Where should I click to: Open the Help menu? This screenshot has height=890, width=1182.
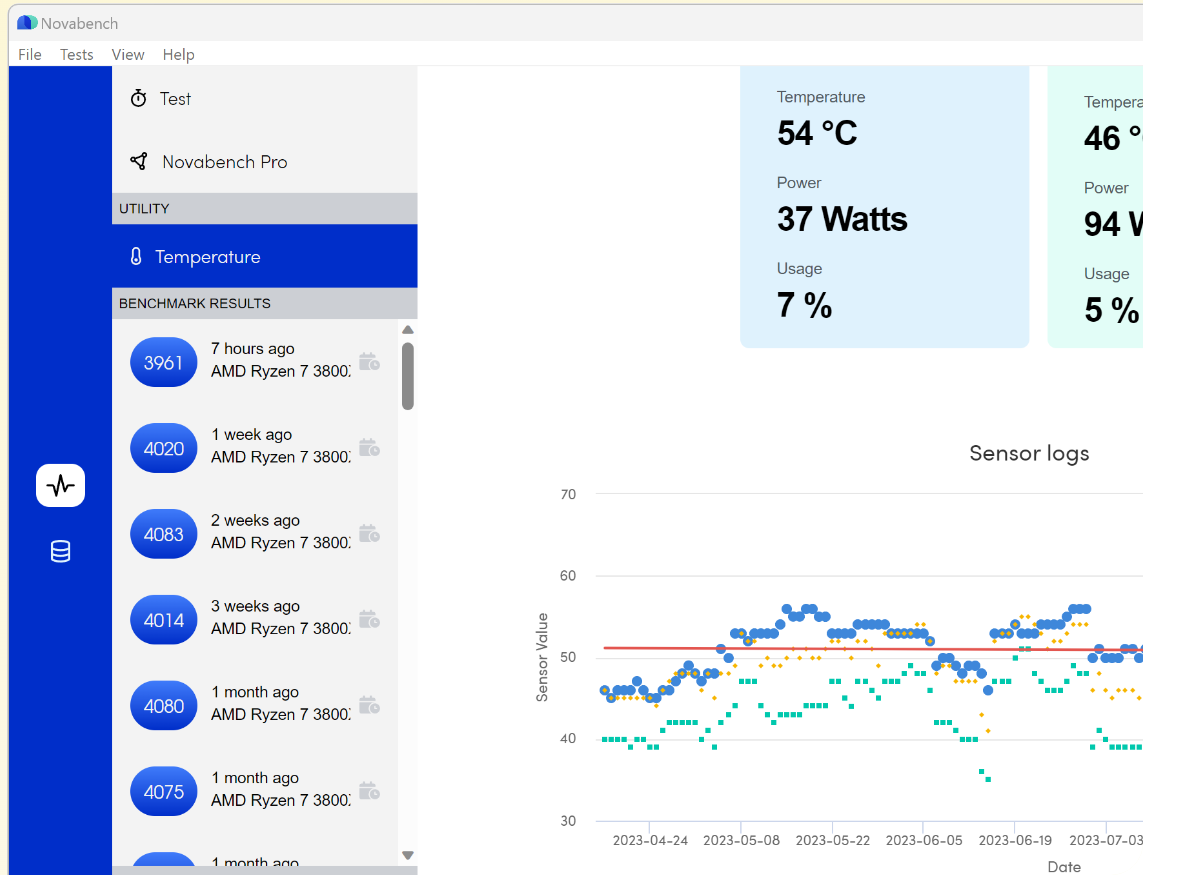click(x=179, y=55)
